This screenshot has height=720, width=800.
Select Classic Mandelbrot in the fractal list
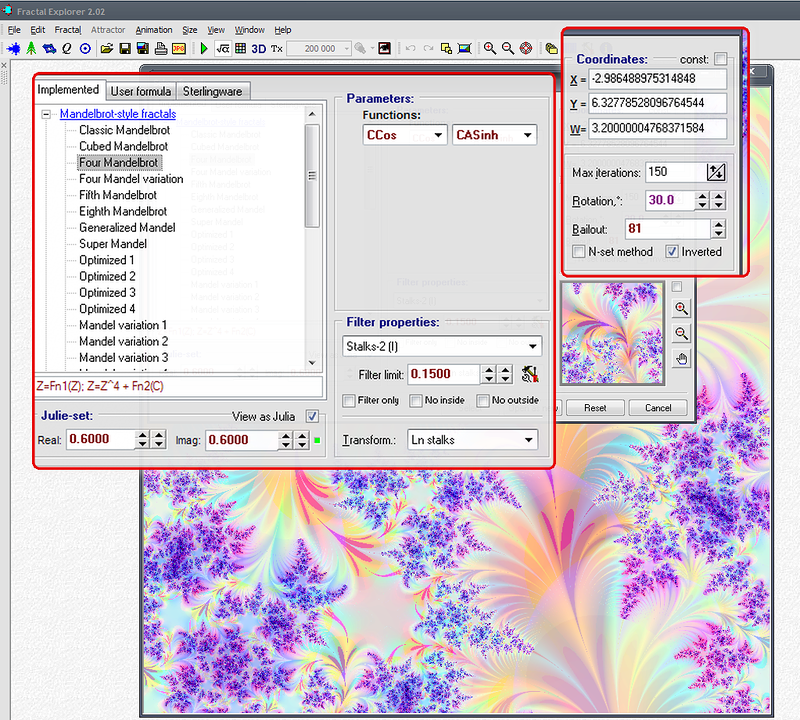(124, 130)
